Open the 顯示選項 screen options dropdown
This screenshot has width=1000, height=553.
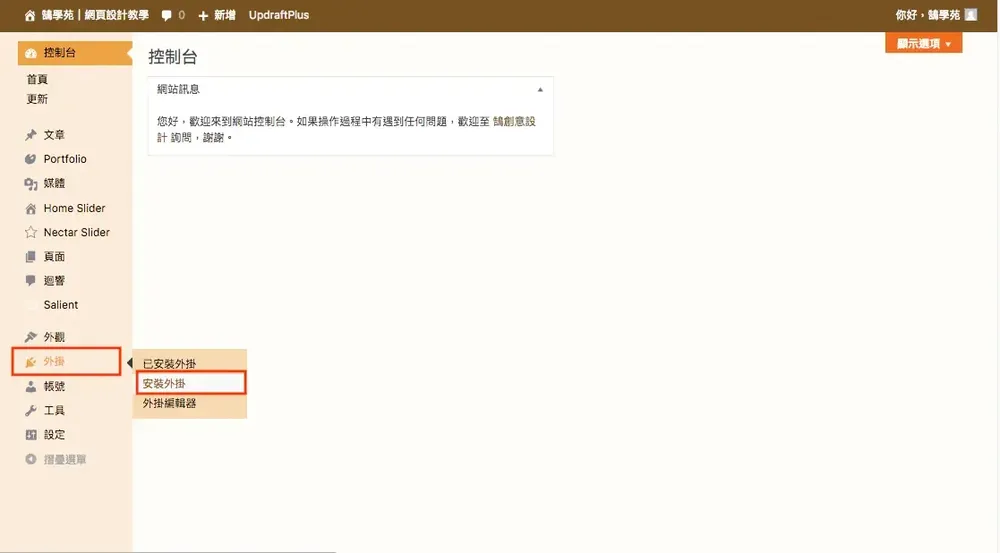coord(923,43)
